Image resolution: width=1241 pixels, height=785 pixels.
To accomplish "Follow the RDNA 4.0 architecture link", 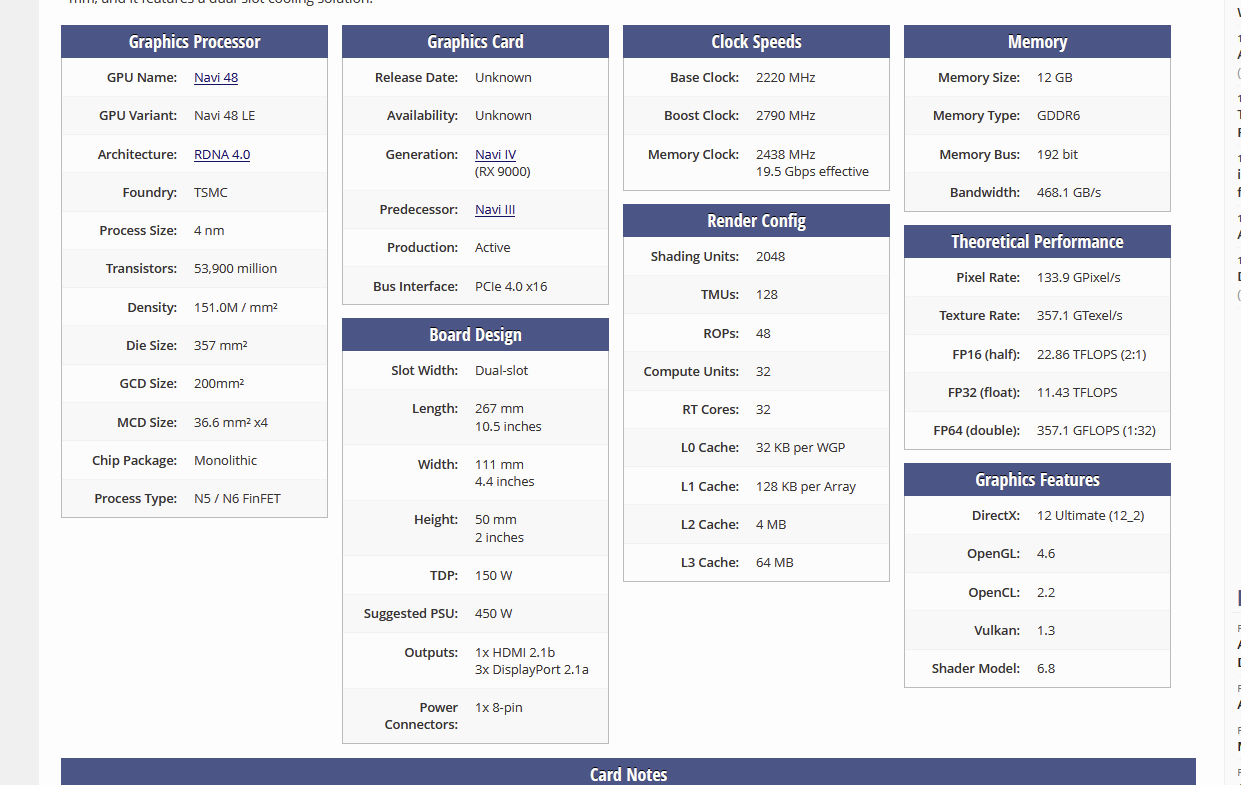I will 222,154.
